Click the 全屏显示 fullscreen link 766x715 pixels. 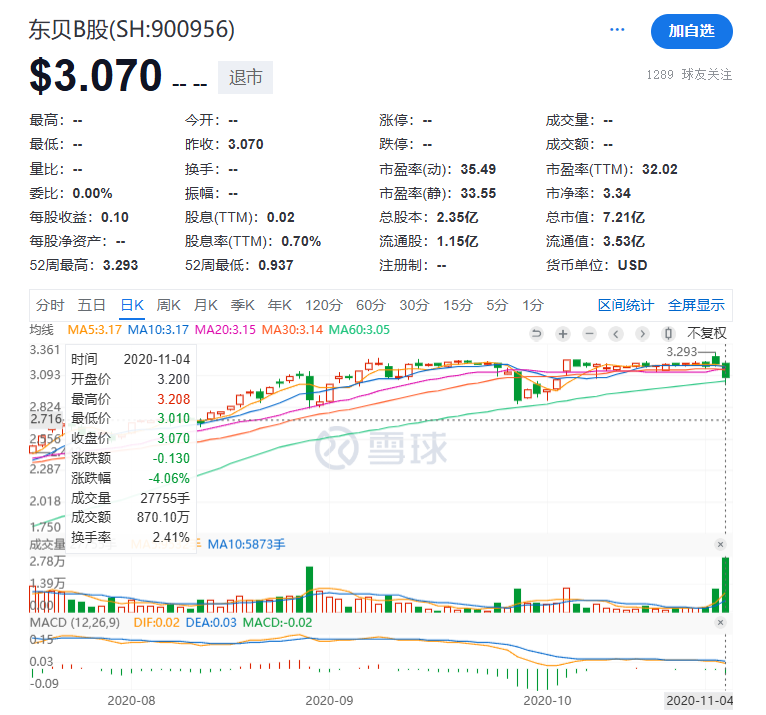(x=696, y=305)
